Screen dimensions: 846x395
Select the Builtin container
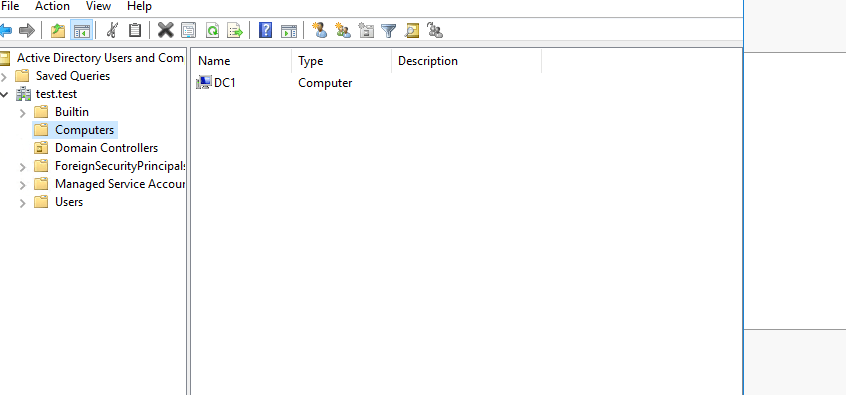click(72, 112)
